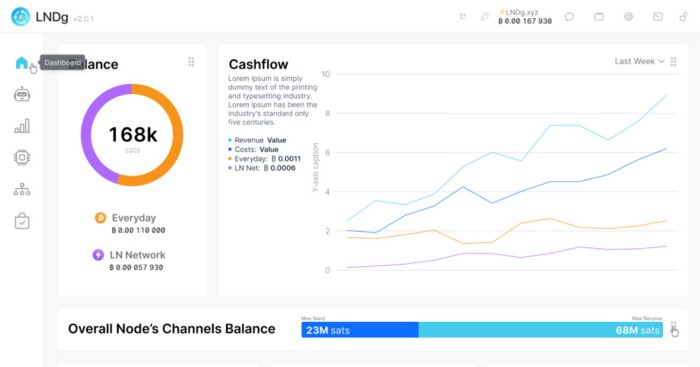Viewport: 700px width, 367px height.
Task: Click LN Net ₿ 0.0006 legend entry
Action: click(x=262, y=168)
